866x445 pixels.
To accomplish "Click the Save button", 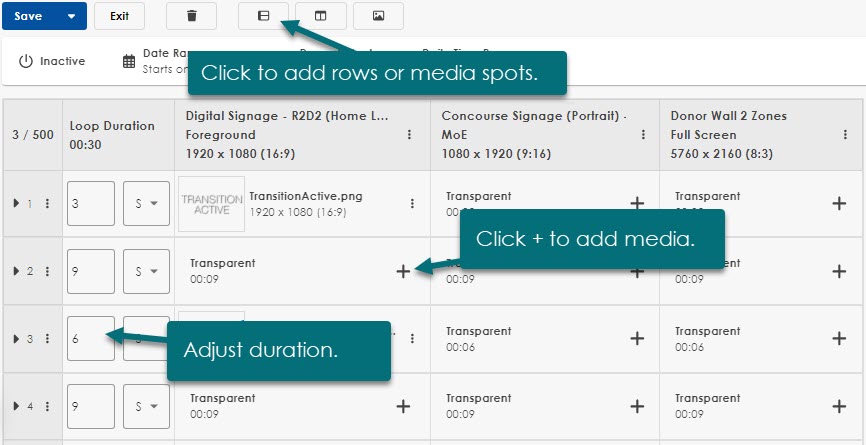I will [29, 16].
